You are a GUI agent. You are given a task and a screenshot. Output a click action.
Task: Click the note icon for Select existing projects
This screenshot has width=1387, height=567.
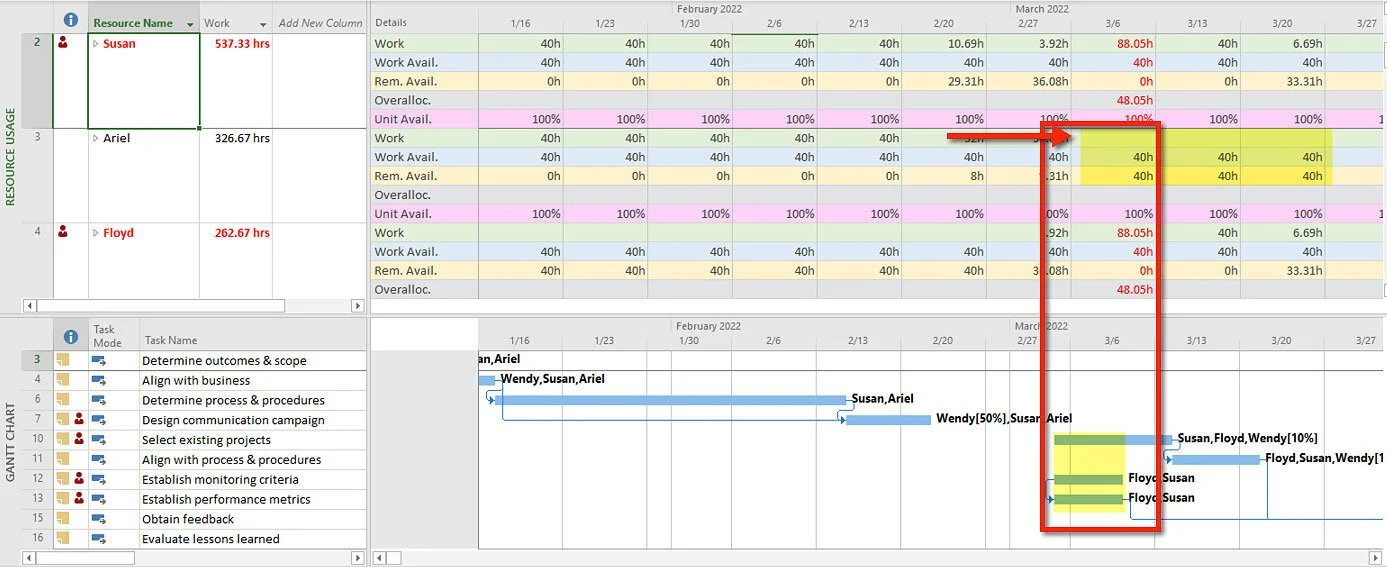point(62,439)
